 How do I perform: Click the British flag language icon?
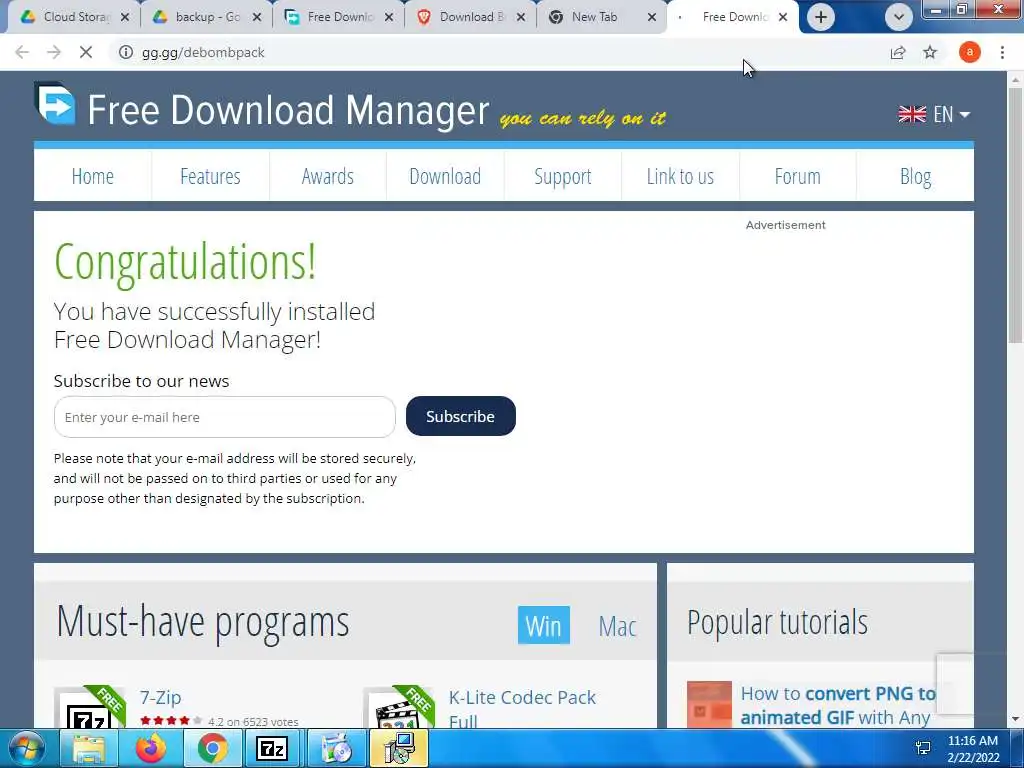[912, 114]
